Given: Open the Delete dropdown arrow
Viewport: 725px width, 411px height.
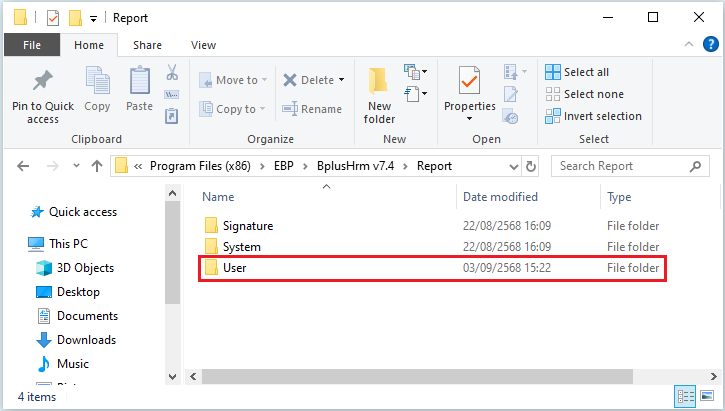Looking at the screenshot, I should (x=341, y=80).
